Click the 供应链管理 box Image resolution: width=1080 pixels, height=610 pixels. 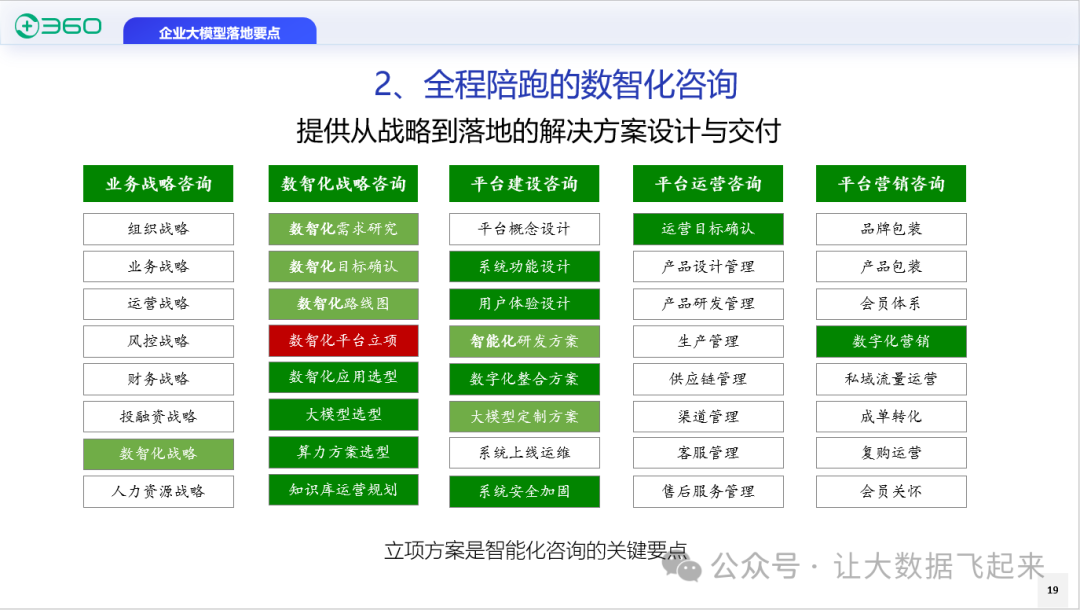click(x=708, y=379)
